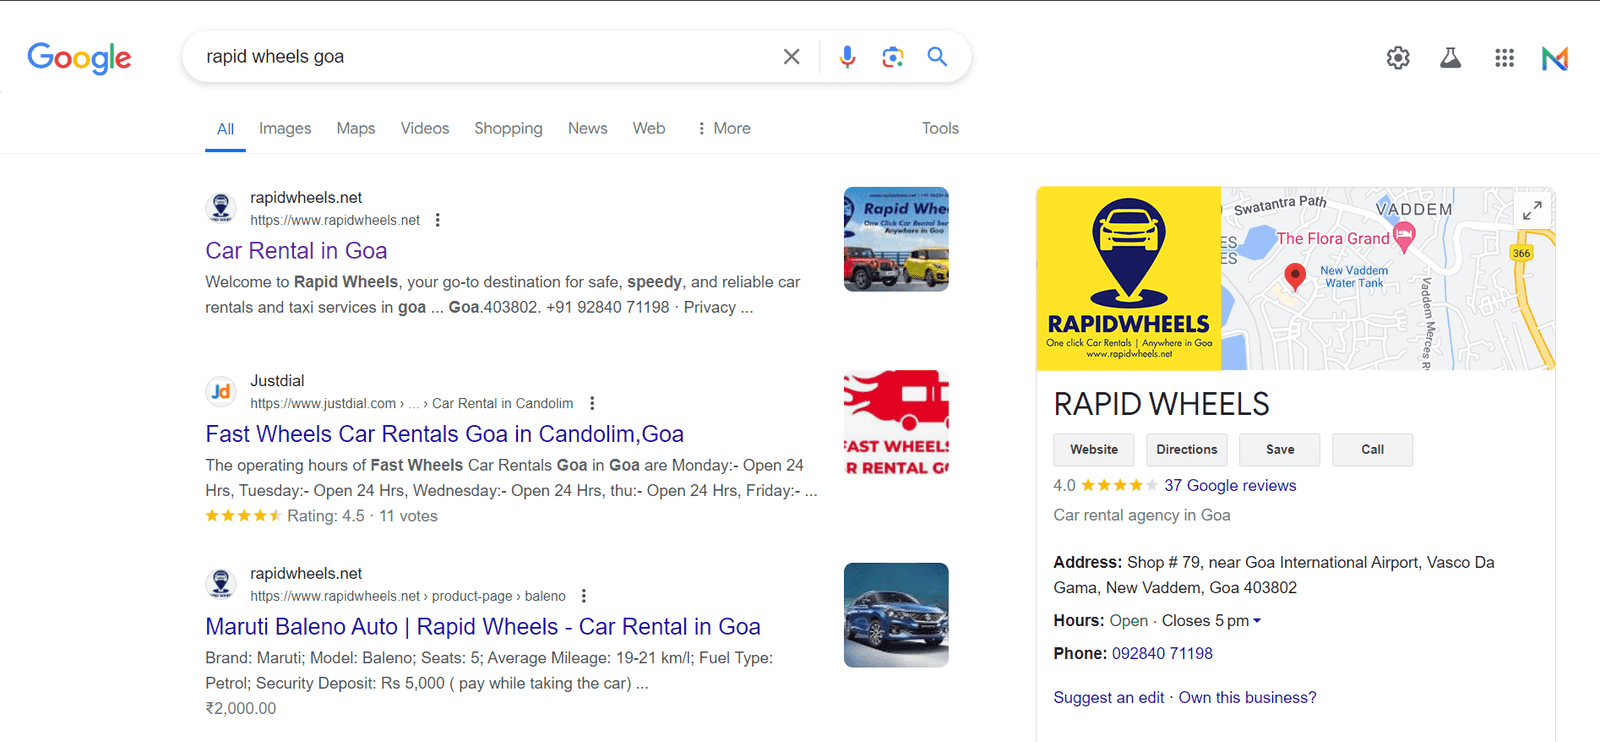Select the All results tab
The width and height of the screenshot is (1600, 742).
225,129
